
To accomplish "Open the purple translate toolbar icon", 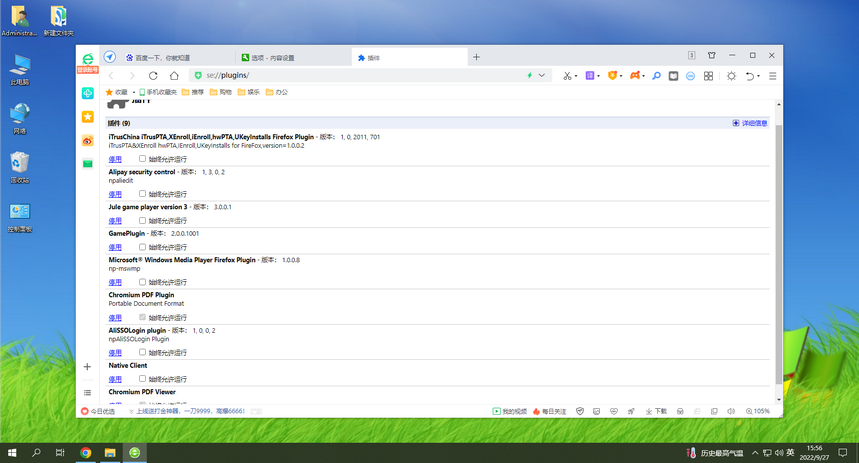I will tap(590, 76).
